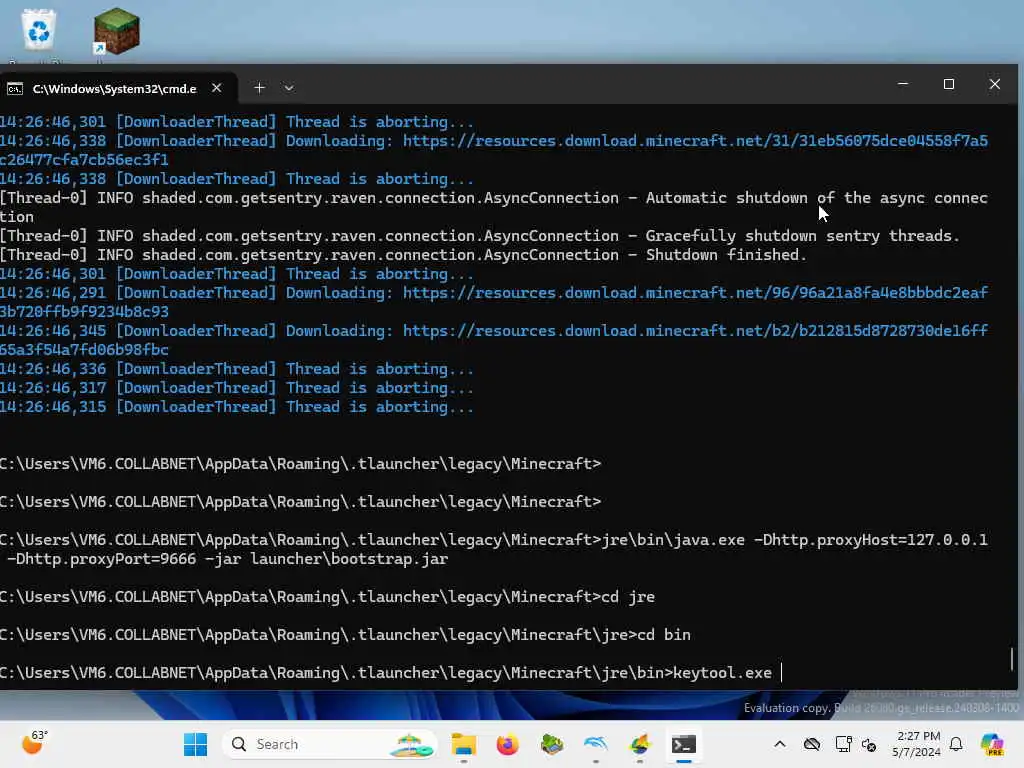Click the download URL containing /31/31eb56075
1024x768 pixels.
(x=695, y=141)
